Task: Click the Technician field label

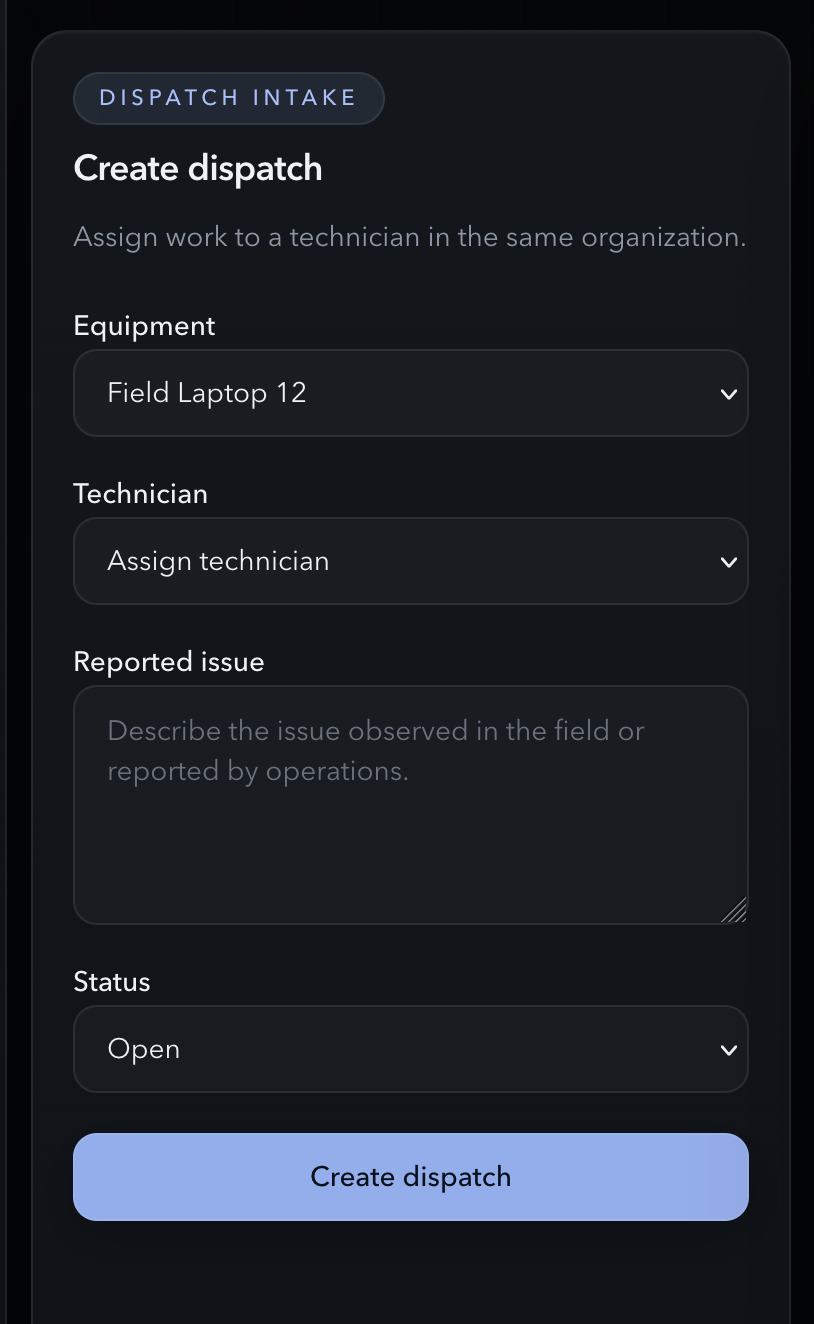Action: (140, 493)
